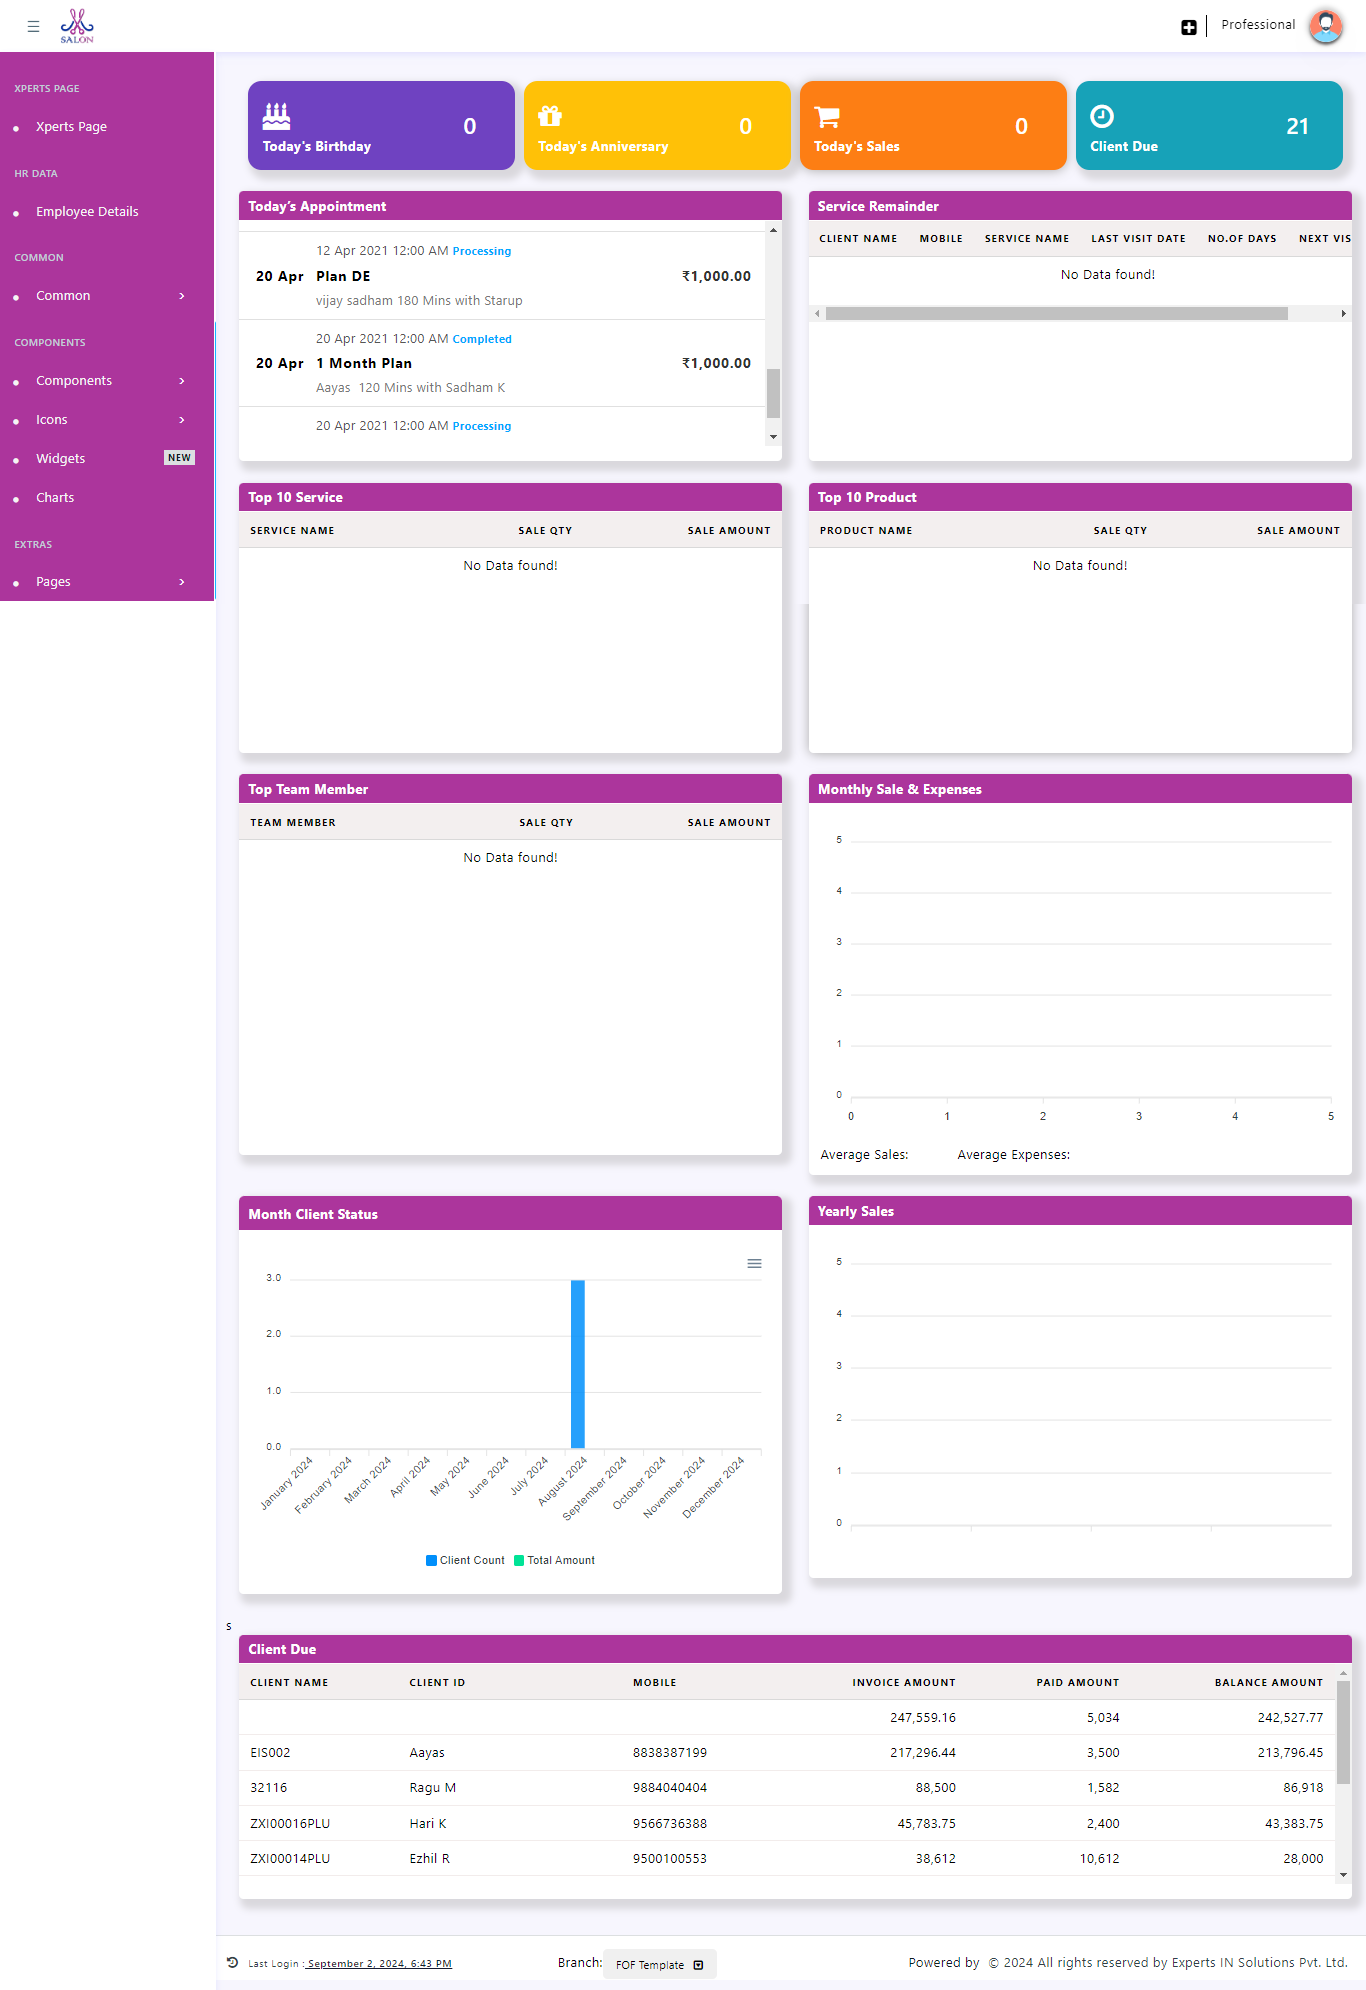This screenshot has width=1366, height=1990.
Task: Open the FOF Template branch dropdown
Action: pyautogui.click(x=660, y=1964)
